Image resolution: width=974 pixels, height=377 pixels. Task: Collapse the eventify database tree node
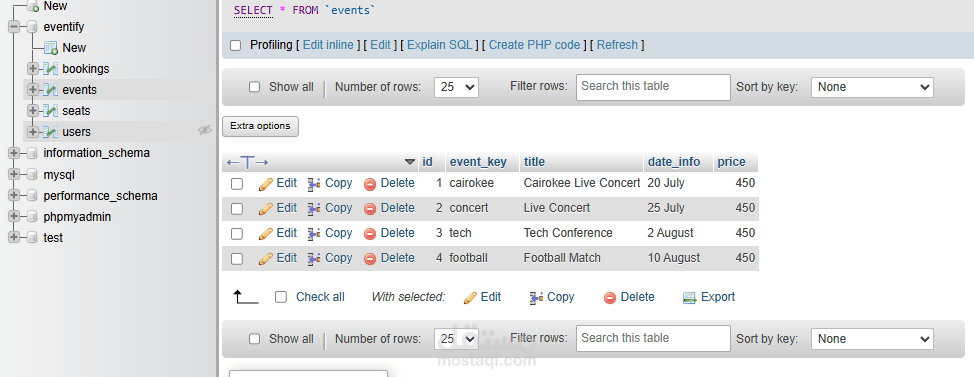click(14, 27)
